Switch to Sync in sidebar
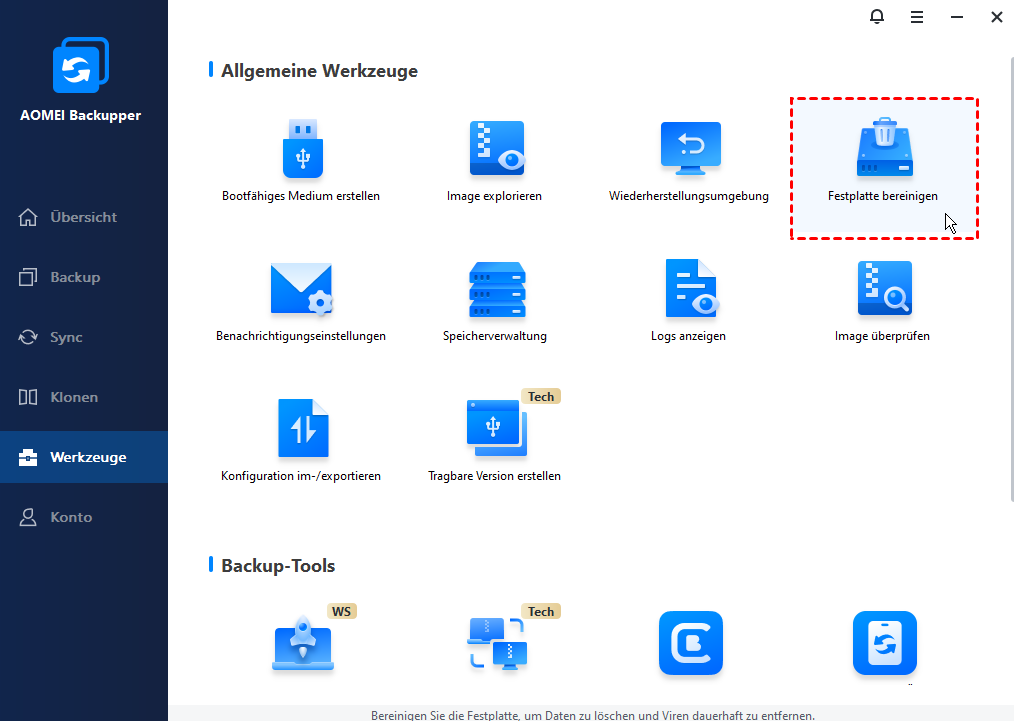 point(84,338)
